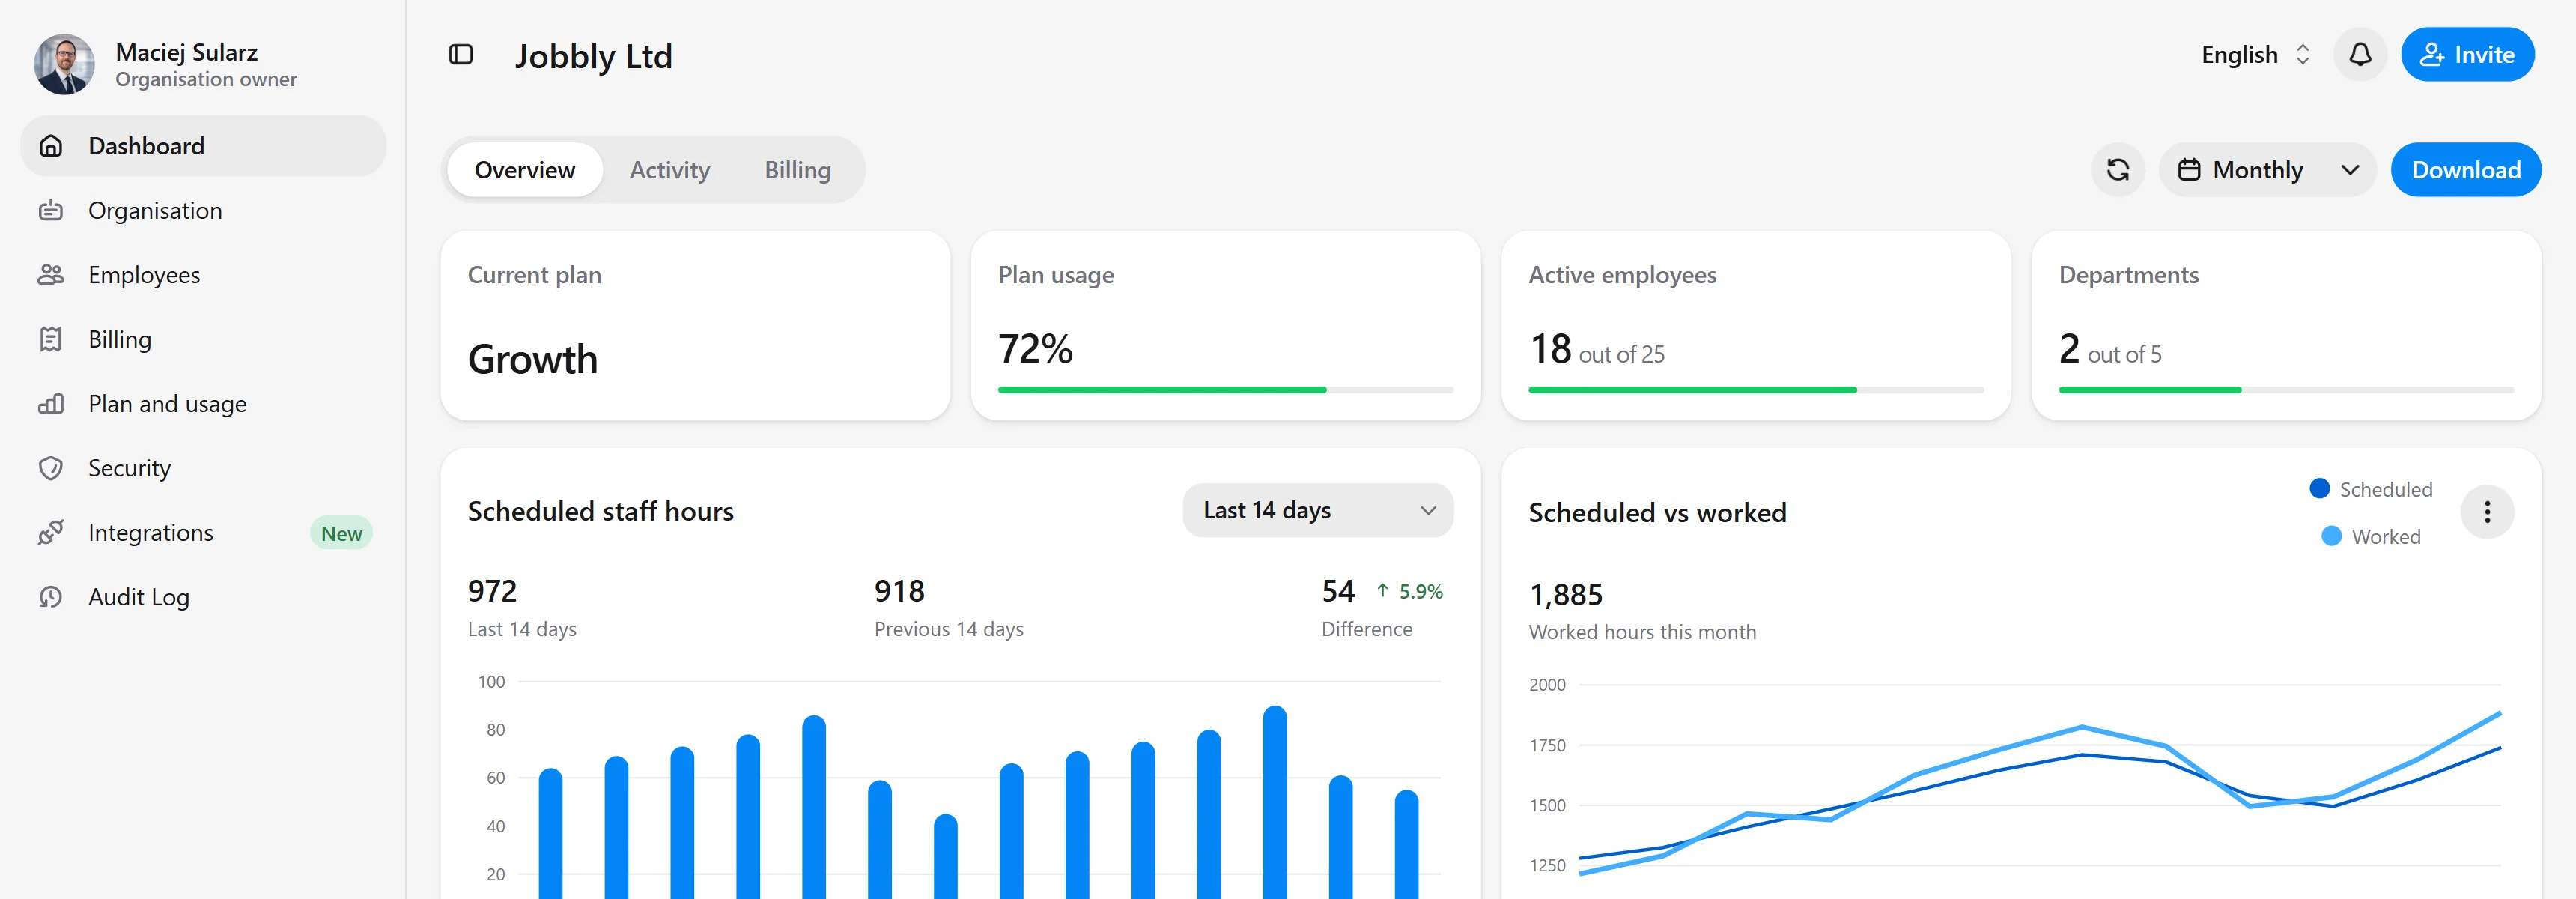Click the '2 out of 5' departments count
Screen dimensions: 2576x899
[2110, 350]
